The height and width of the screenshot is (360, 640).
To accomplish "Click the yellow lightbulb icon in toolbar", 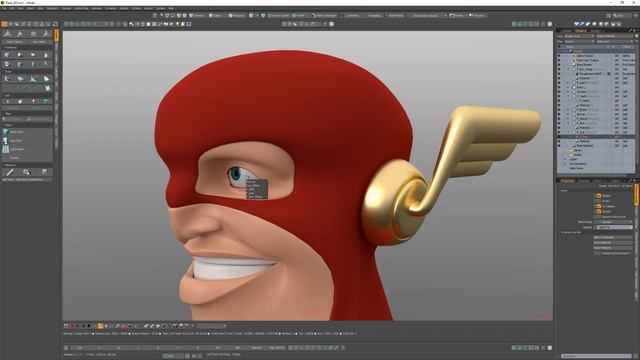I will [x=177, y=24].
